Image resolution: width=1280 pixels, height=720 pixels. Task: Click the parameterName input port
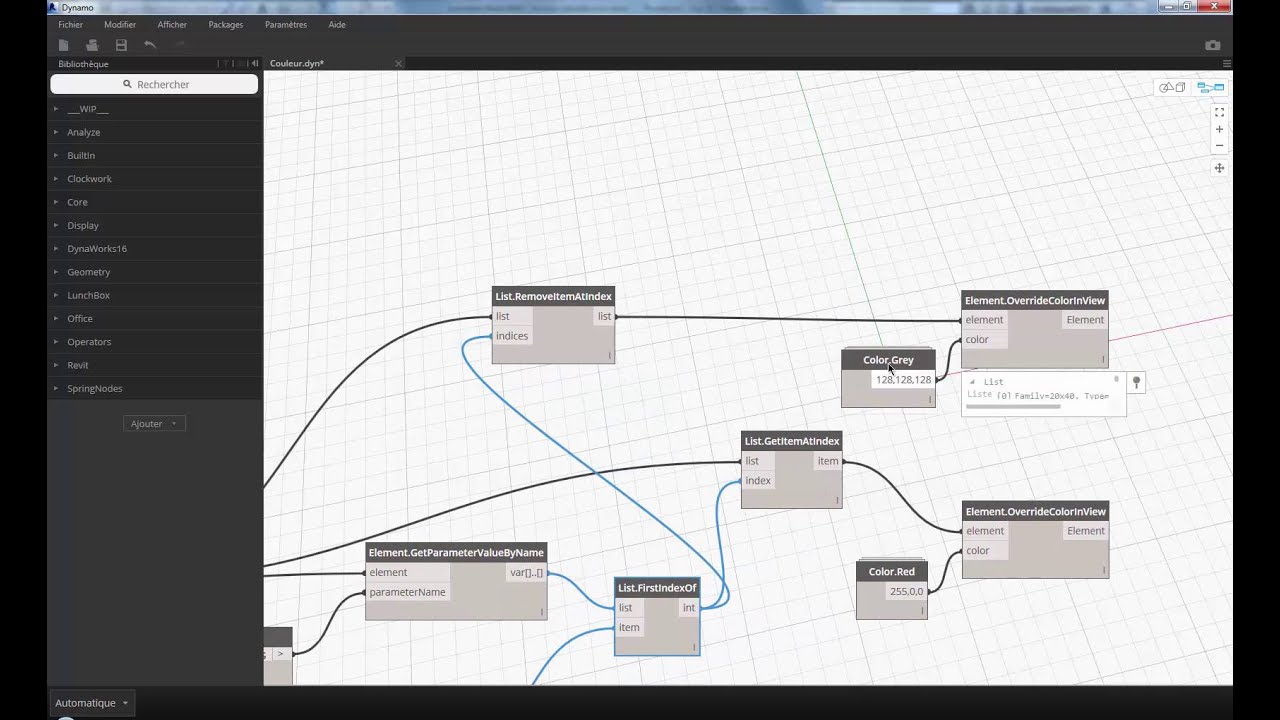point(407,592)
